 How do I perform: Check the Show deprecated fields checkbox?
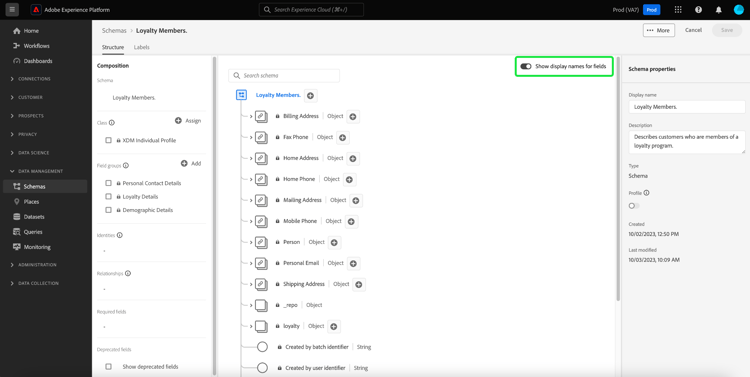[x=109, y=366]
